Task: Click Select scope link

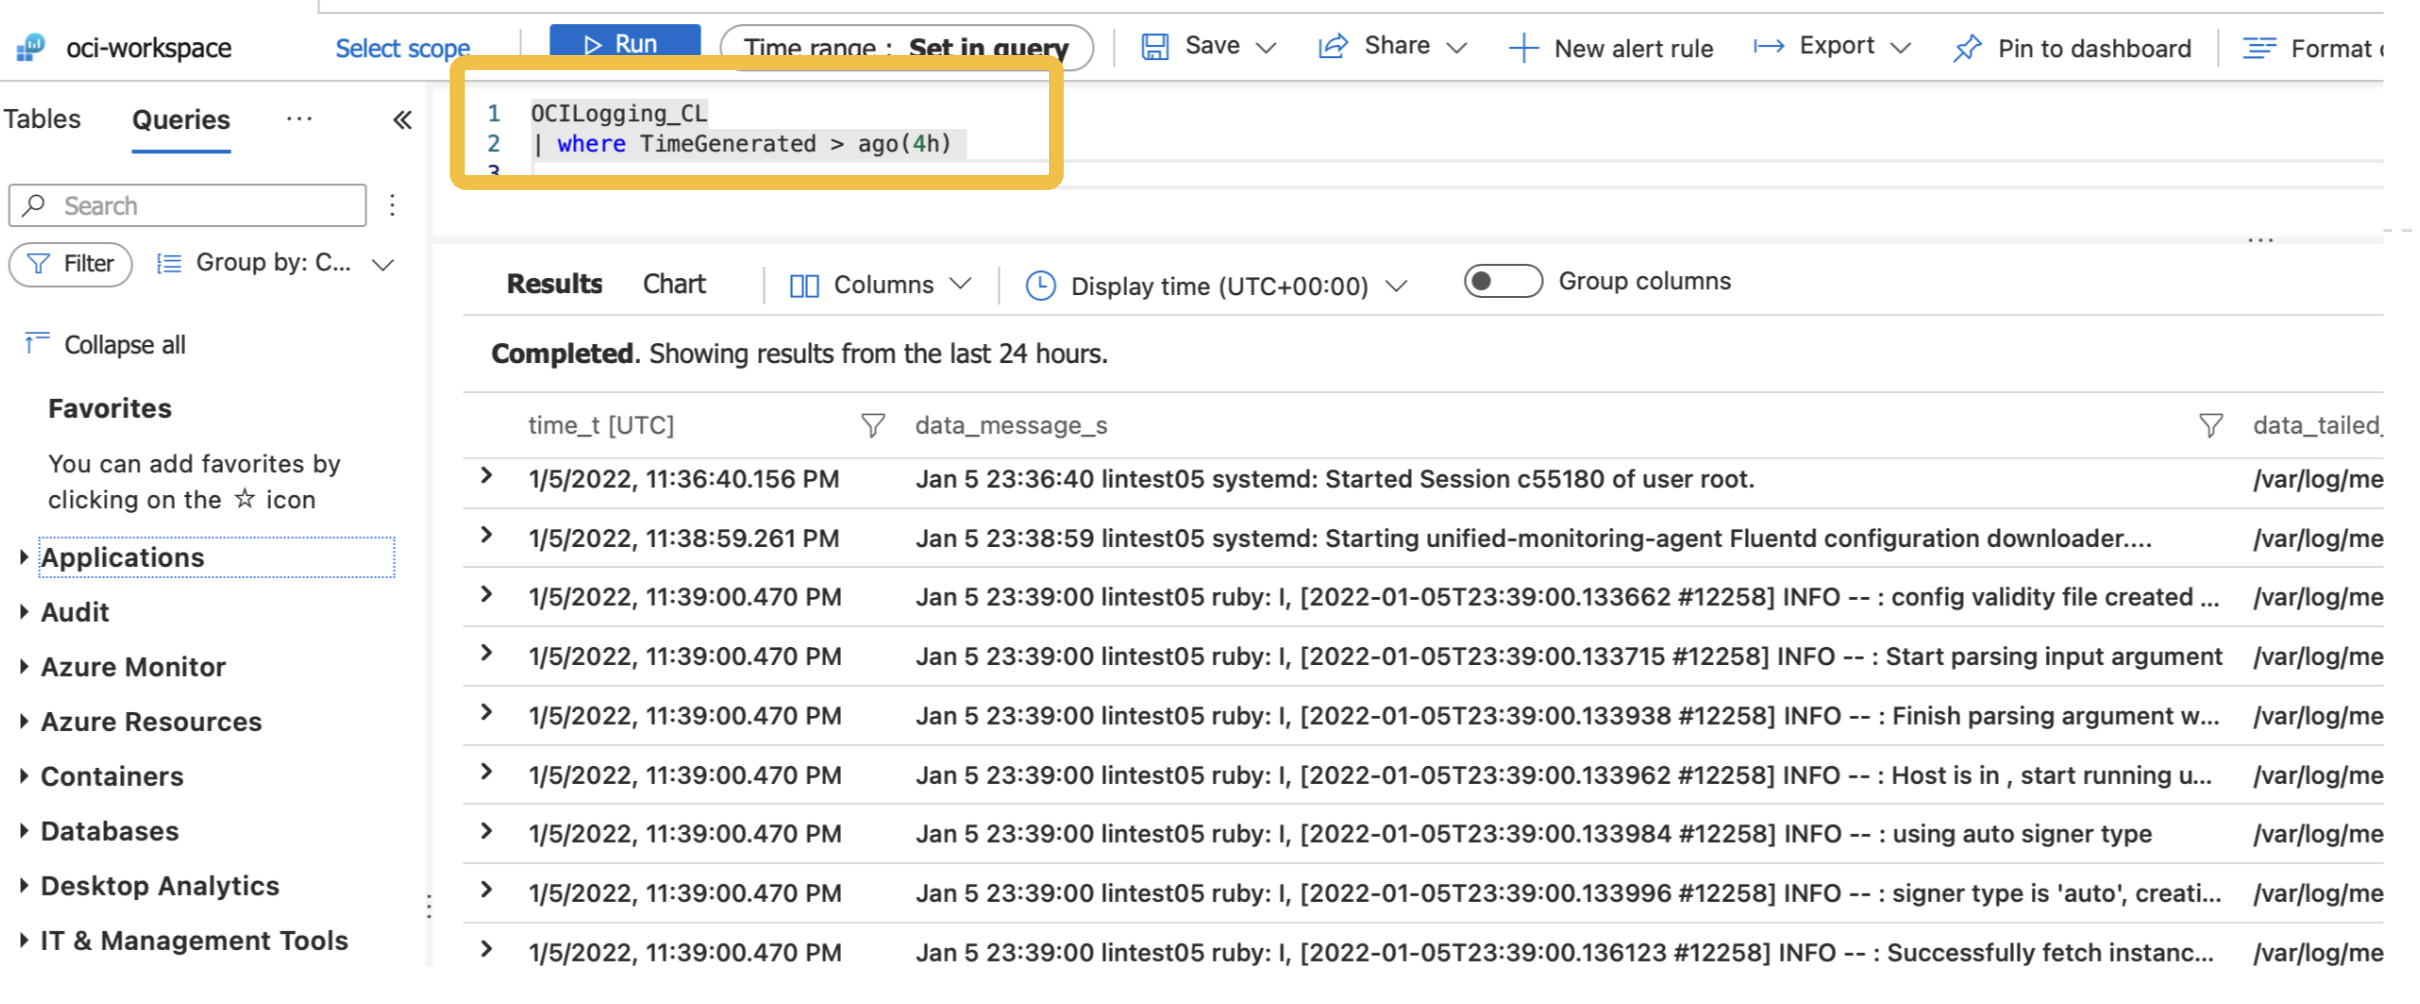Action: tap(403, 47)
